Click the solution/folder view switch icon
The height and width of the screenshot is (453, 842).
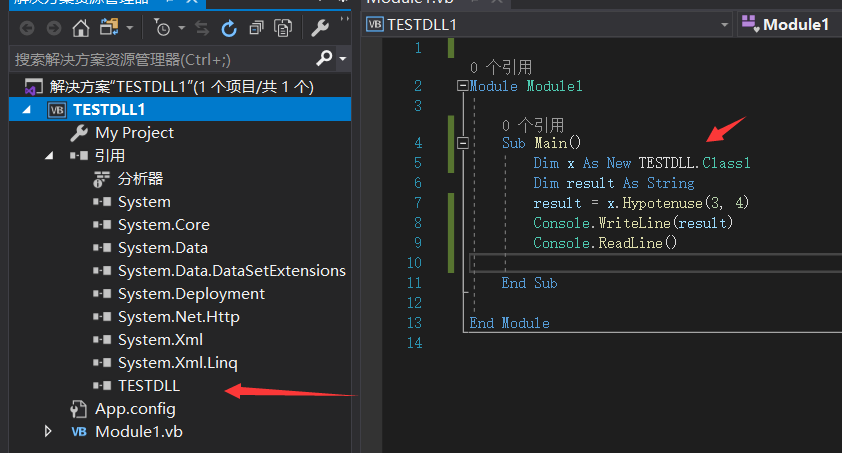(x=108, y=27)
